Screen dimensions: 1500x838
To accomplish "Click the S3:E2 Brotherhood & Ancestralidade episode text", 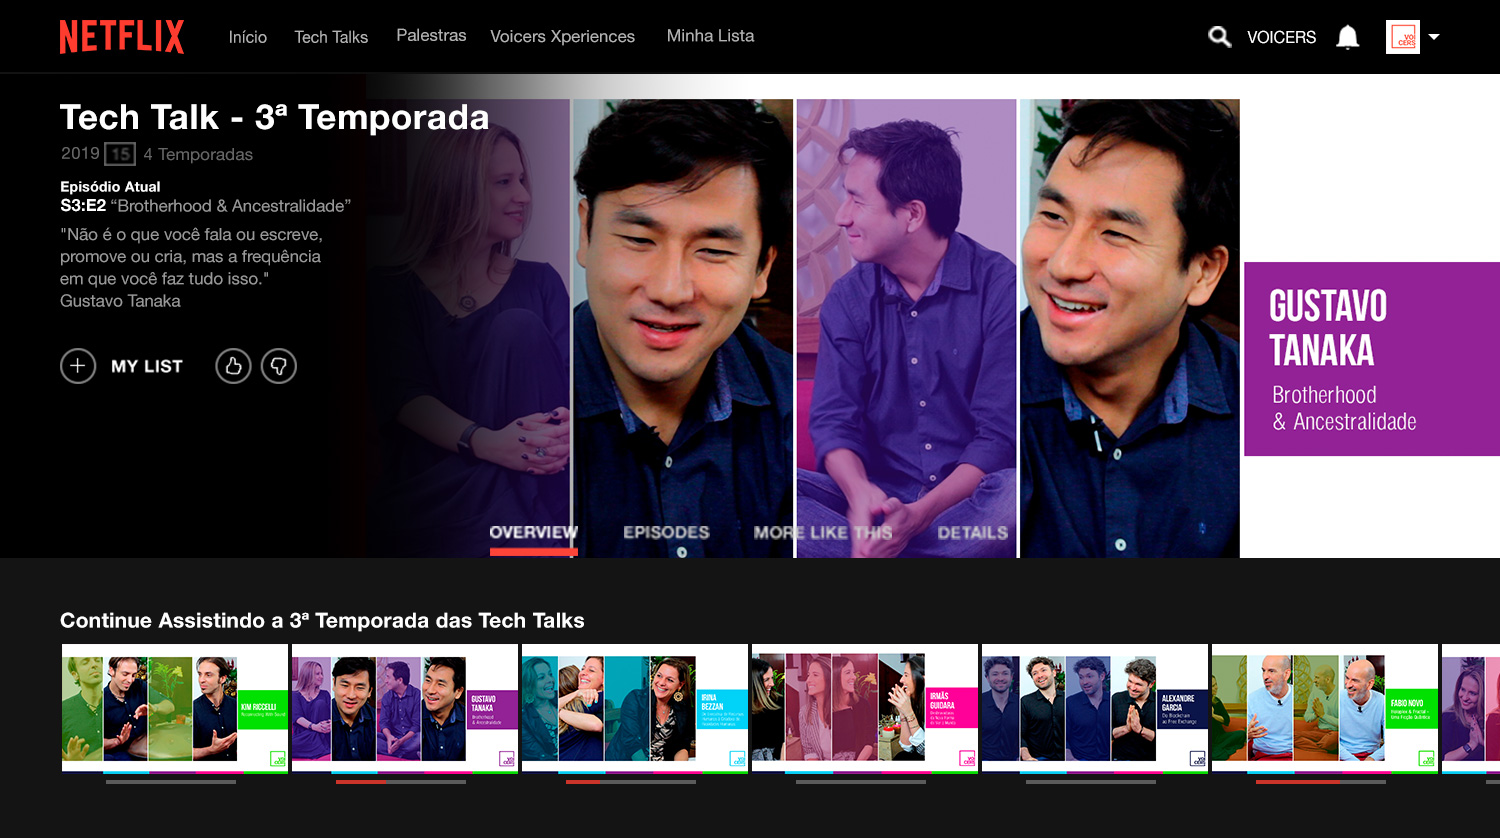I will [x=205, y=206].
